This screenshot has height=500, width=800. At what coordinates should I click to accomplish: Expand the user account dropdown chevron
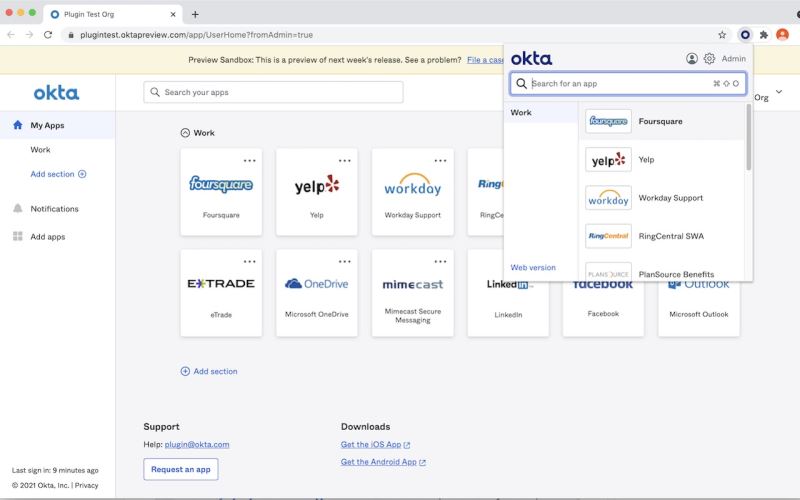click(x=779, y=92)
